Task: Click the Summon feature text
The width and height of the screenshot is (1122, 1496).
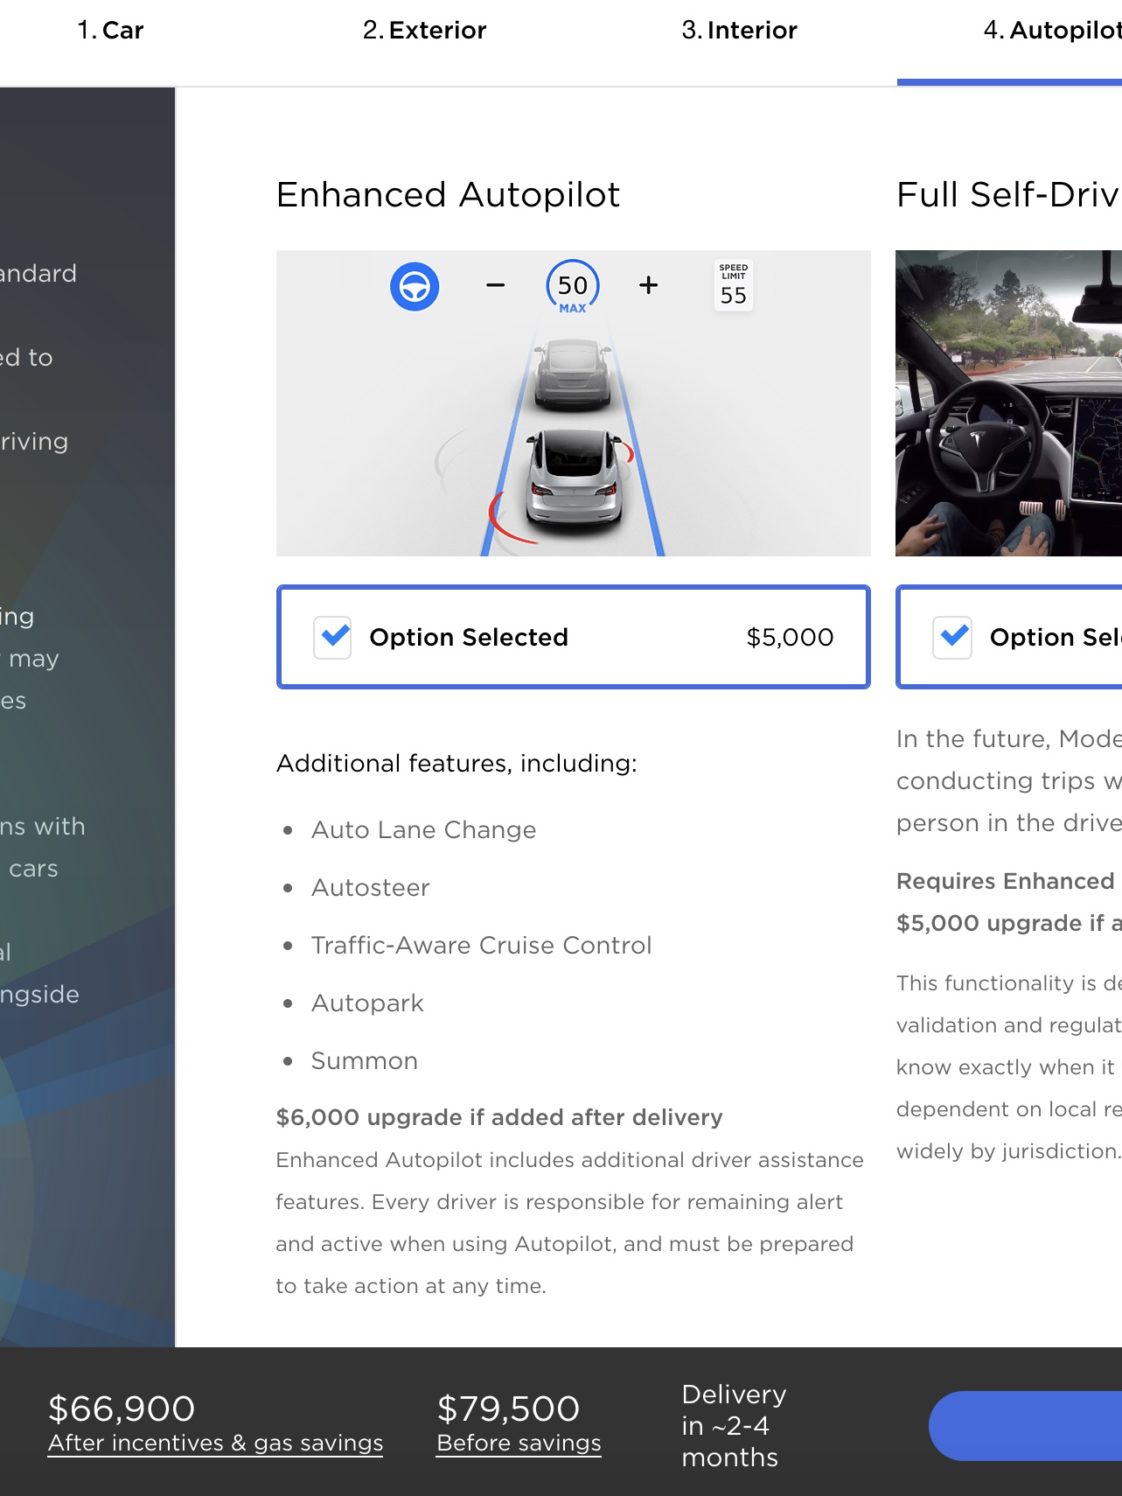Action: 365,1061
